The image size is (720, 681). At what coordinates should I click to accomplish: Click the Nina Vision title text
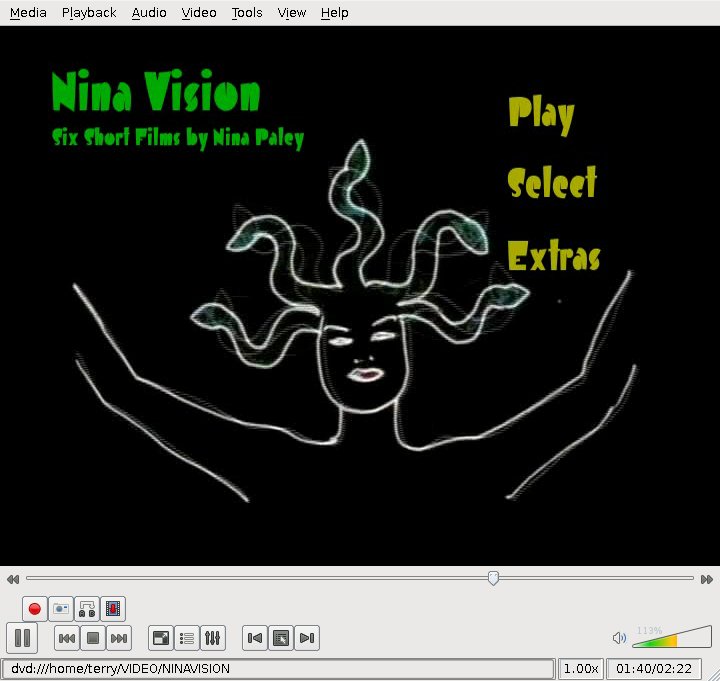tap(156, 91)
